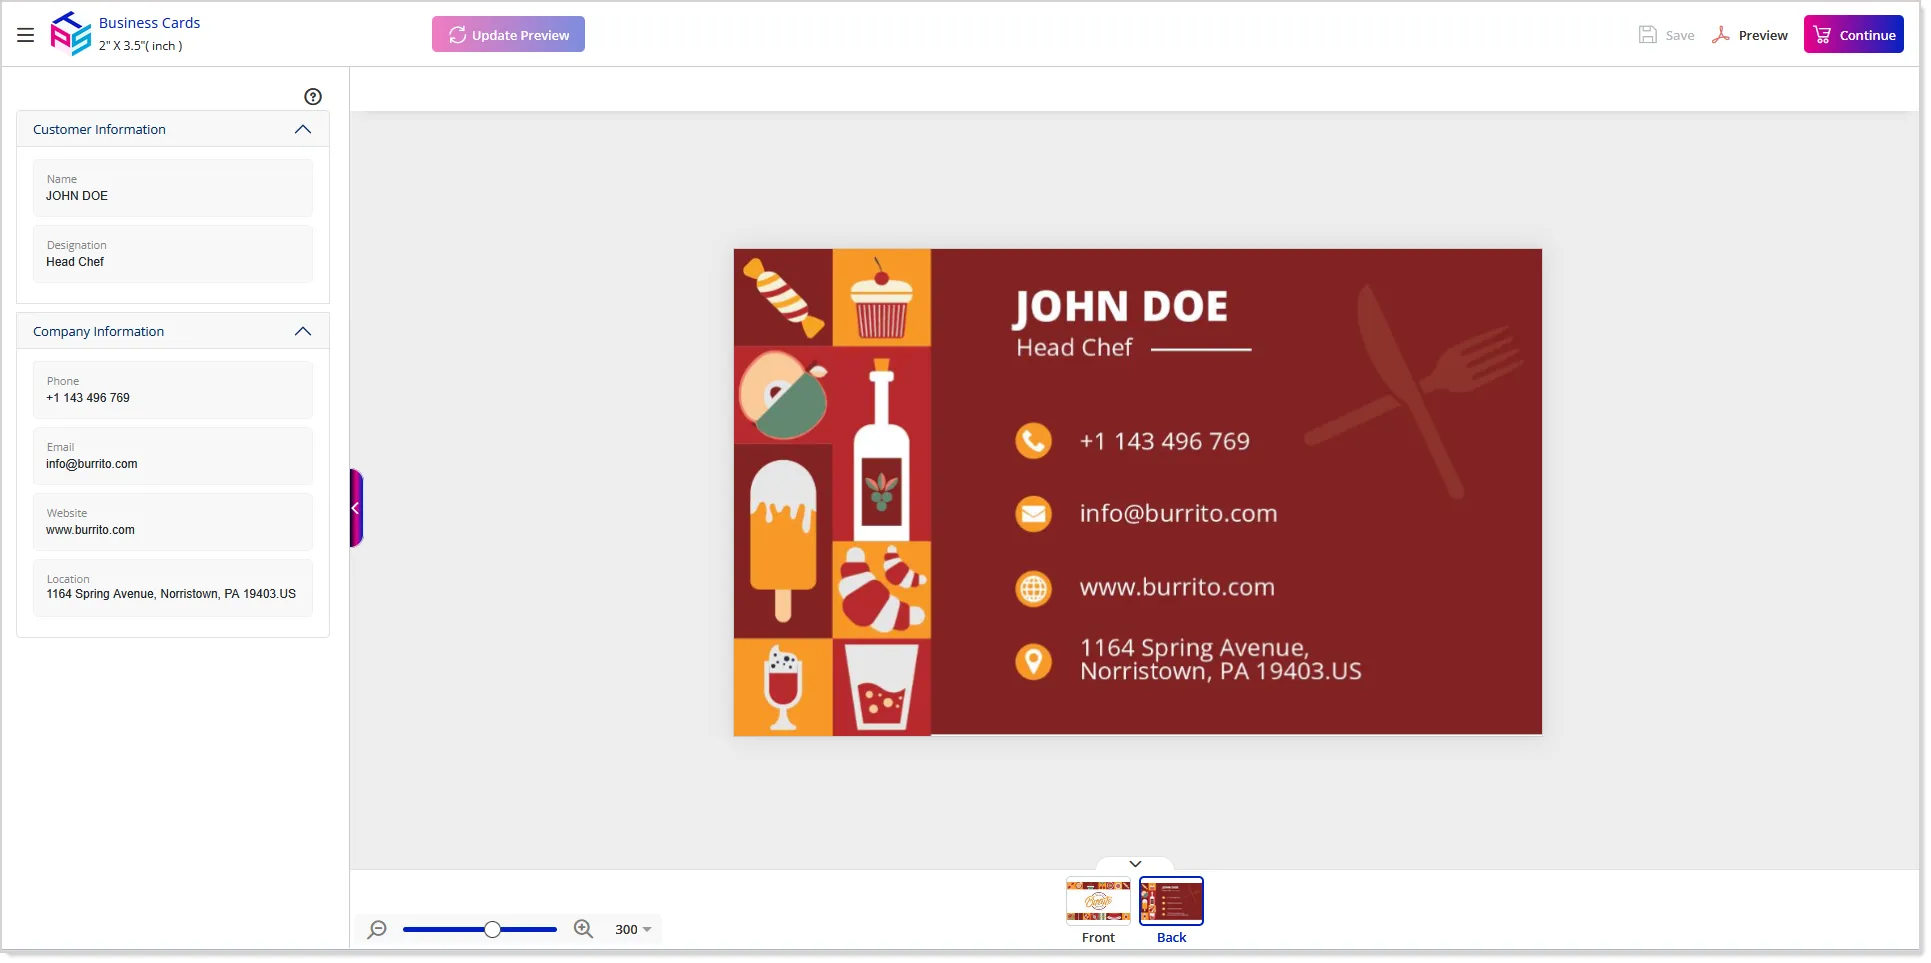The image size is (1931, 963).
Task: Collapse the page thumbnails strip chevron
Action: point(1135,864)
